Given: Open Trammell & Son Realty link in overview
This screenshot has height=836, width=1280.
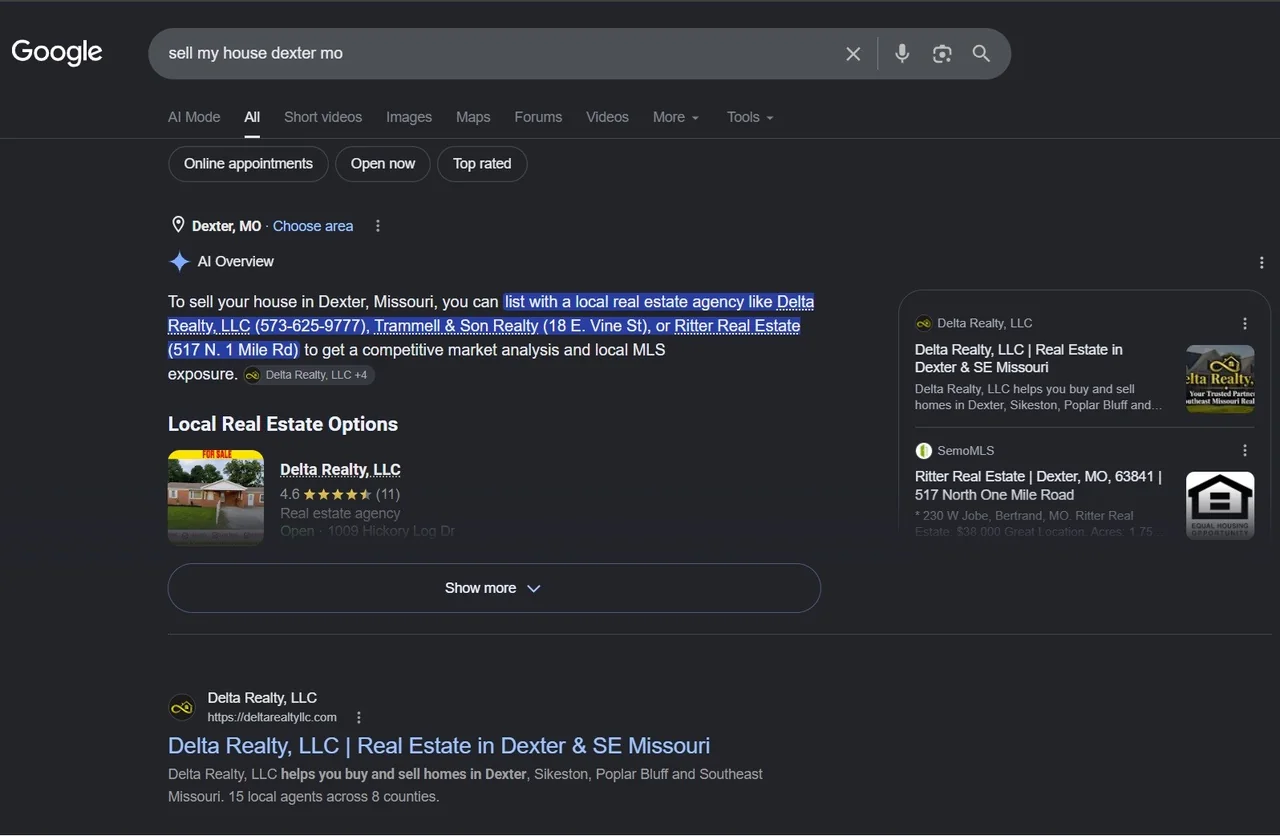Looking at the screenshot, I should point(456,326).
